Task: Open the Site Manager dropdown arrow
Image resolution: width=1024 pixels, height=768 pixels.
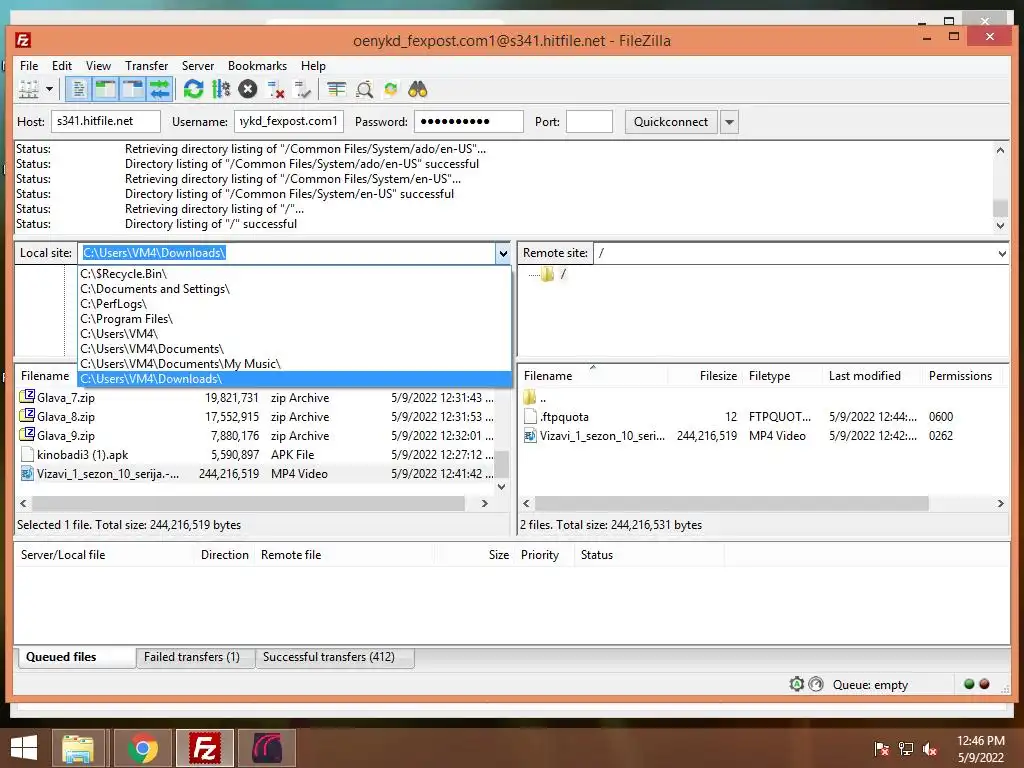Action: [49, 89]
